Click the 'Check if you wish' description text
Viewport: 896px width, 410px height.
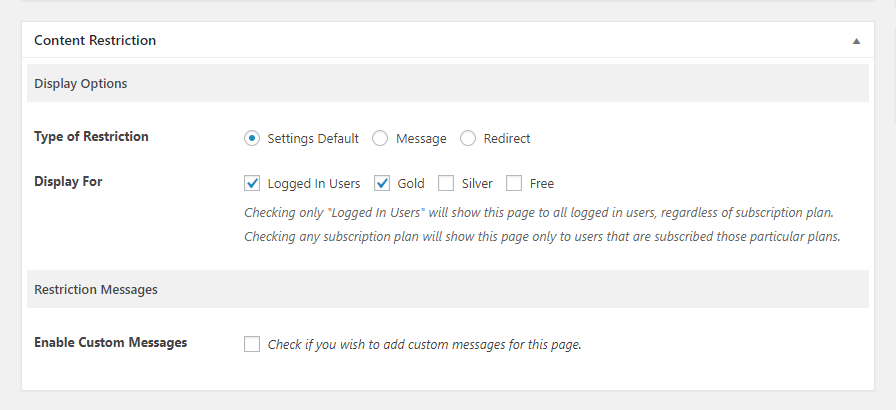(x=425, y=344)
